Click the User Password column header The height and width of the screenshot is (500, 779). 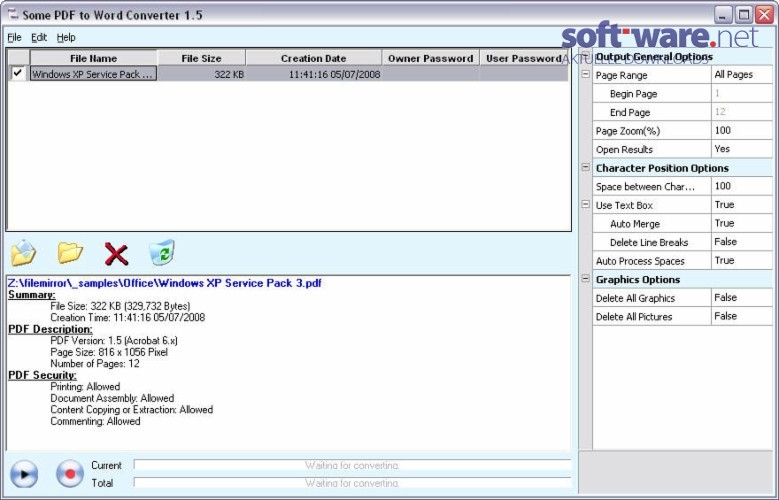(524, 58)
